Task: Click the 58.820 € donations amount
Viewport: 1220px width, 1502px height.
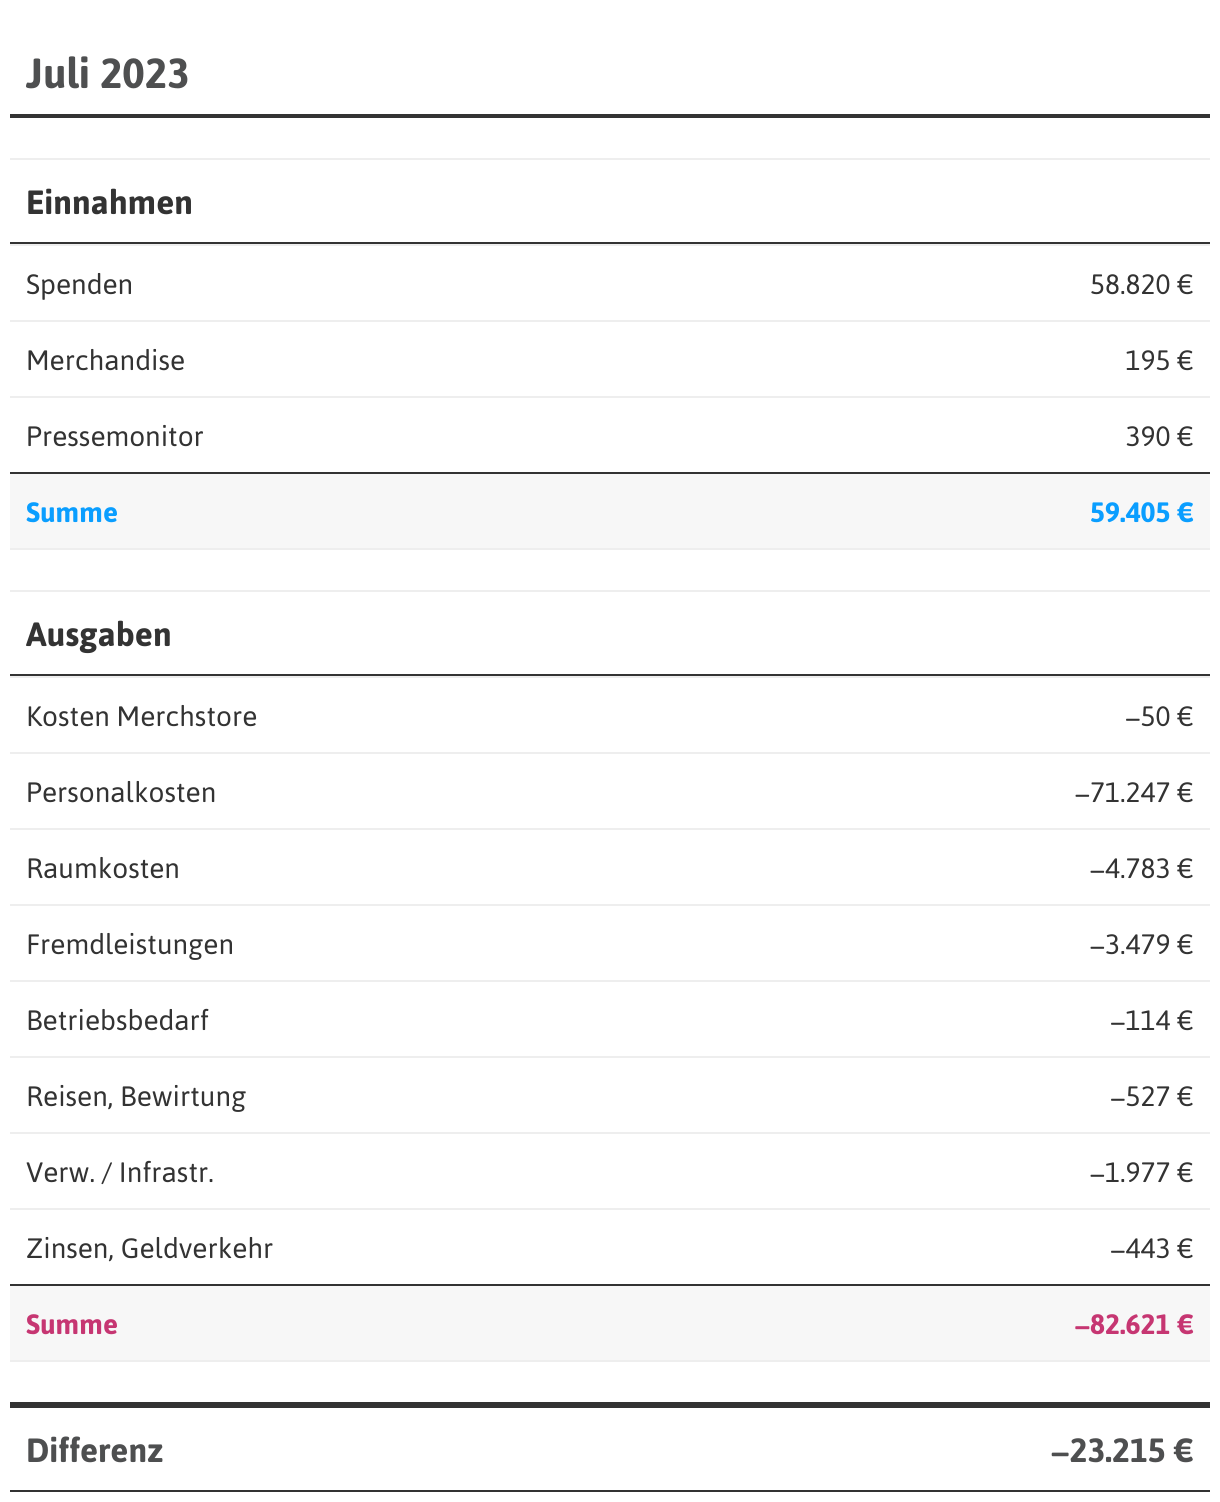Action: 1141,285
